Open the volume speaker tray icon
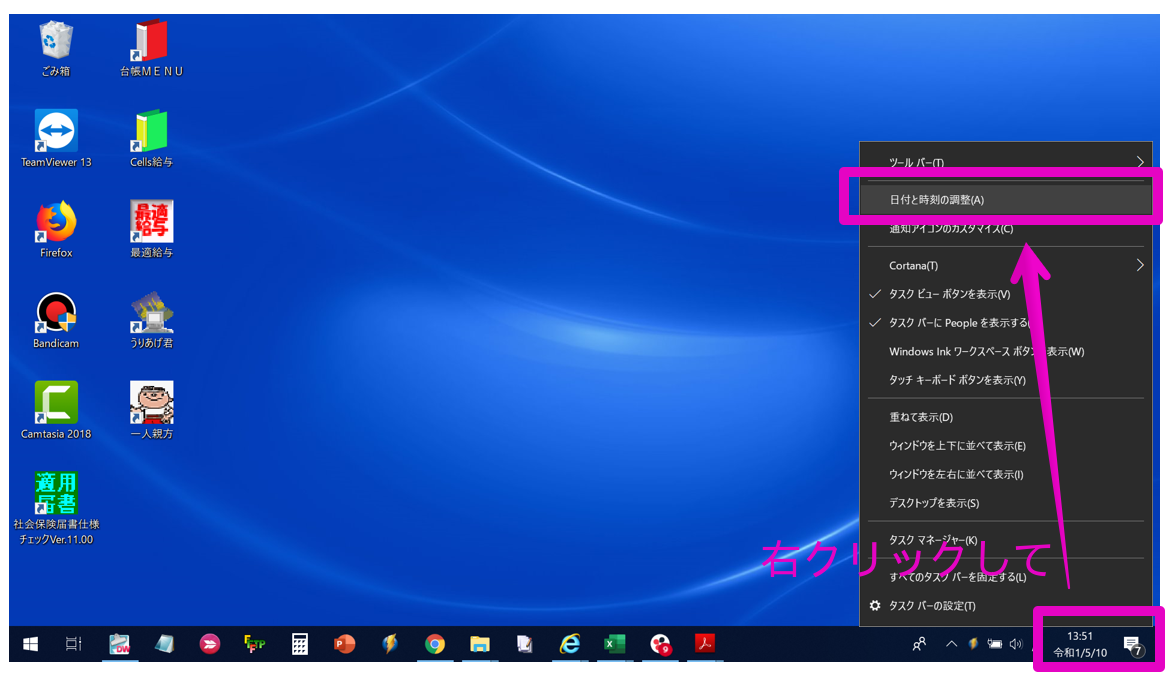The width and height of the screenshot is (1171, 675). tap(1016, 644)
